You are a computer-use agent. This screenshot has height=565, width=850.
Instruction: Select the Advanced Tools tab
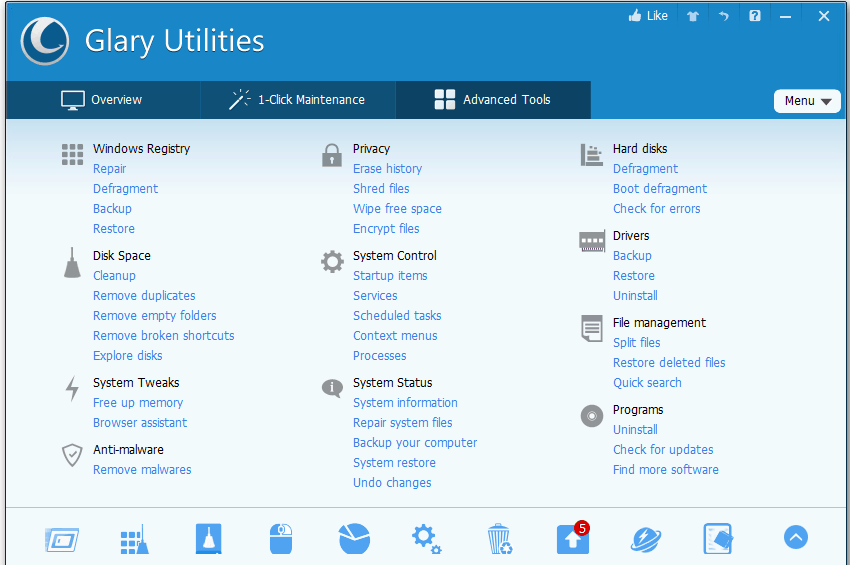pyautogui.click(x=493, y=100)
